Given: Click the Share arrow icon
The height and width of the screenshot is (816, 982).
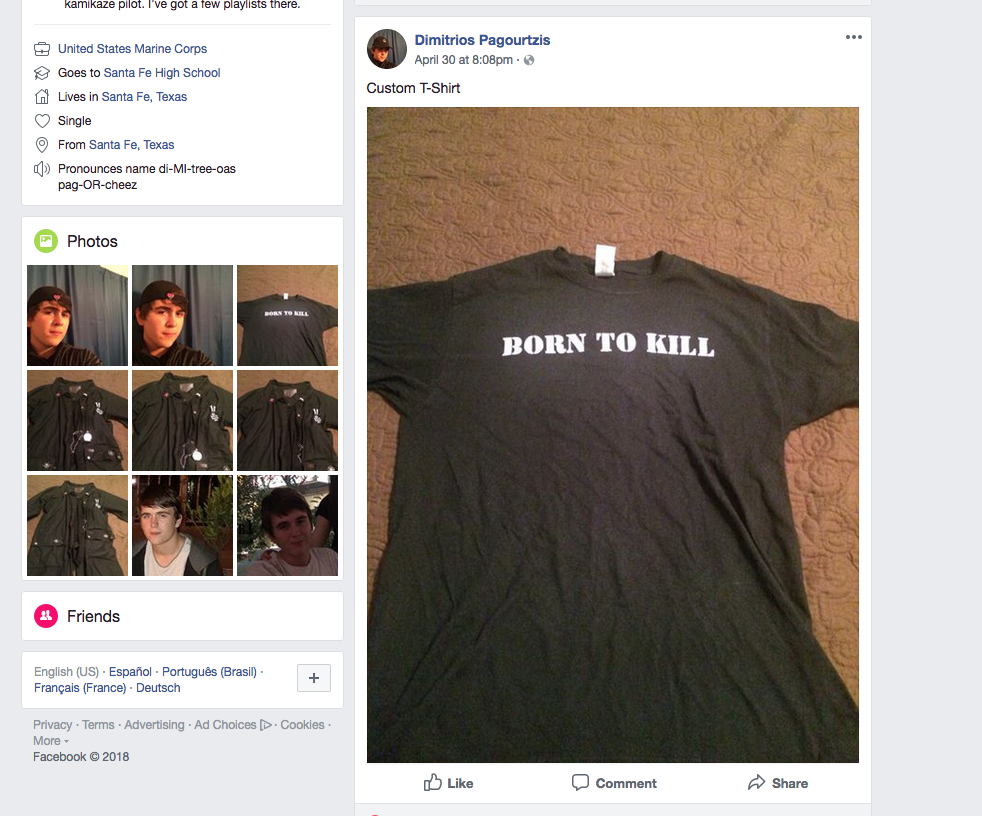Looking at the screenshot, I should coord(757,782).
